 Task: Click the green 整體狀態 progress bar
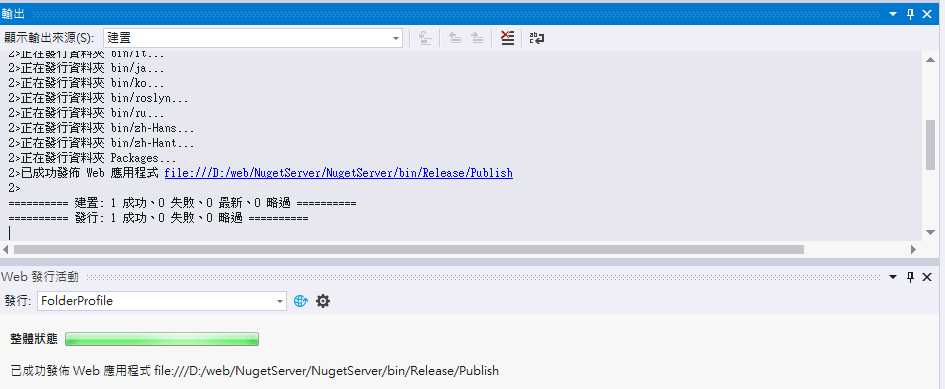pyautogui.click(x=162, y=339)
